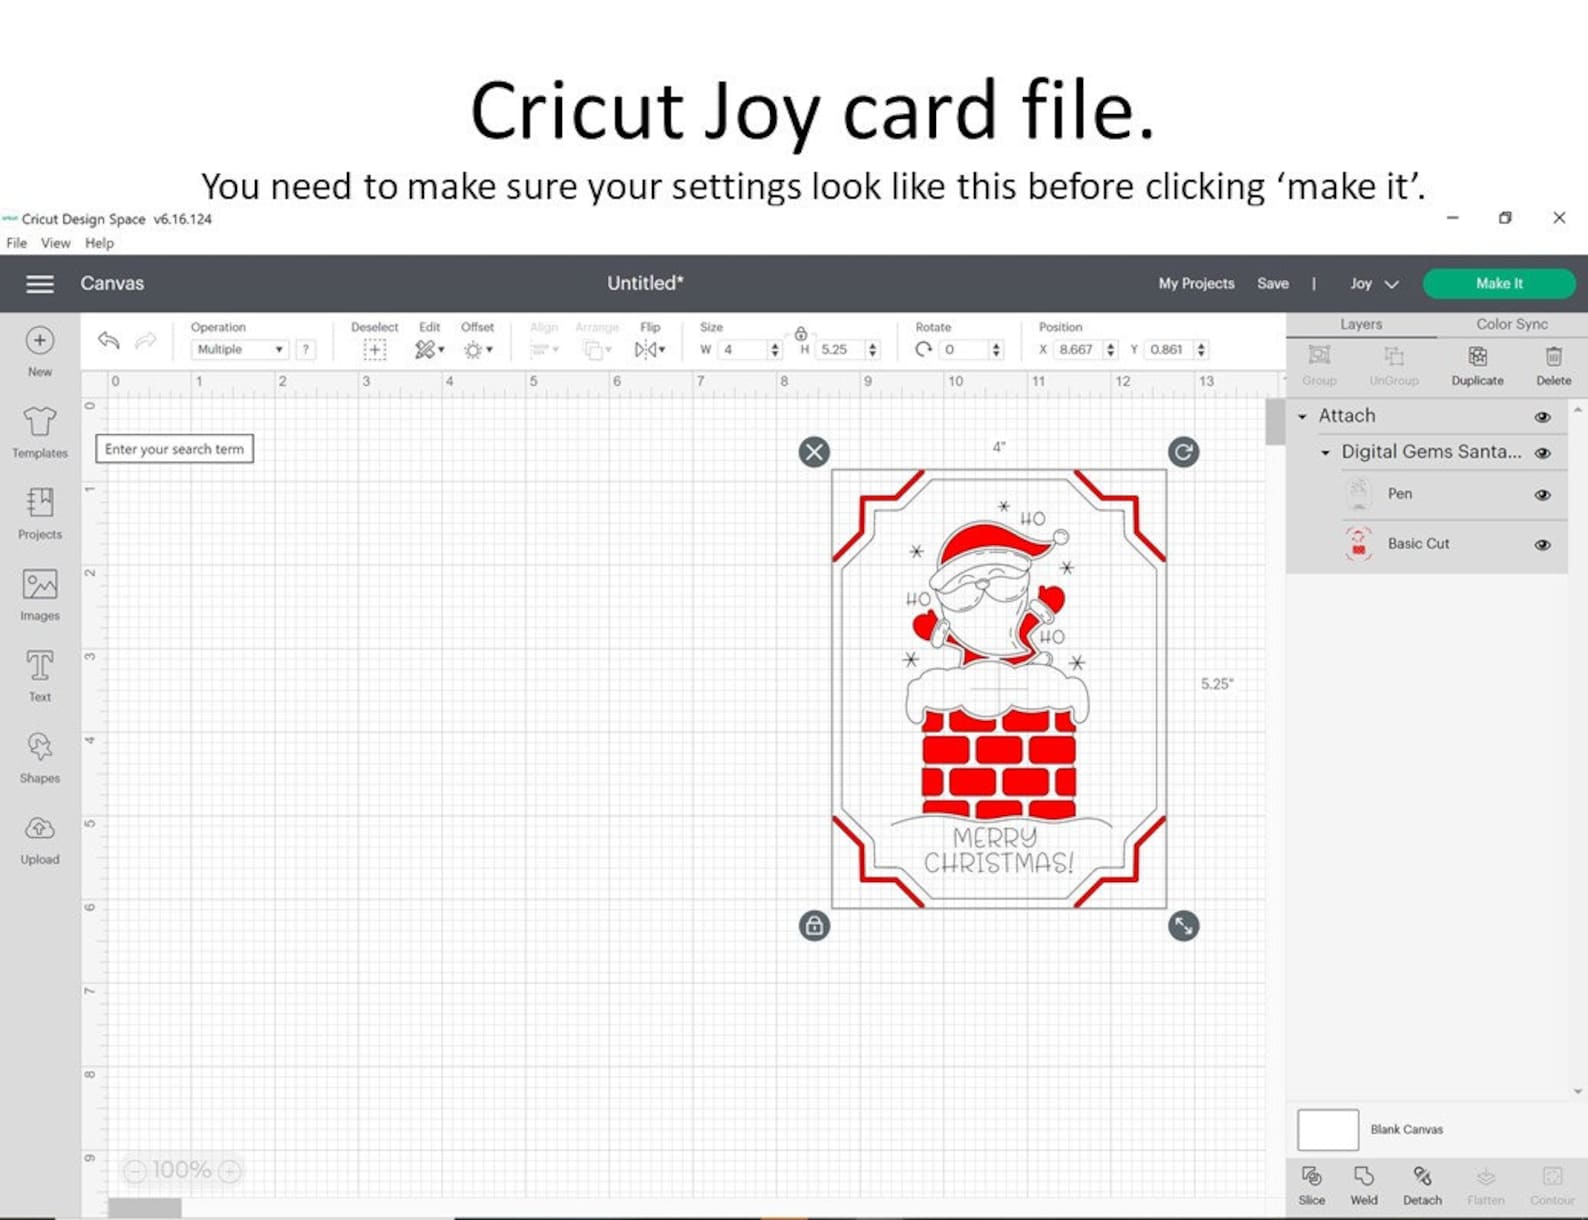Open the Shapes tool
Image resolution: width=1588 pixels, height=1220 pixels.
click(40, 757)
